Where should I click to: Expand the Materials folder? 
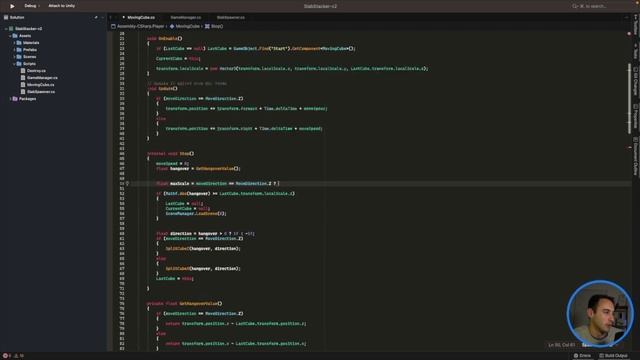point(14,43)
